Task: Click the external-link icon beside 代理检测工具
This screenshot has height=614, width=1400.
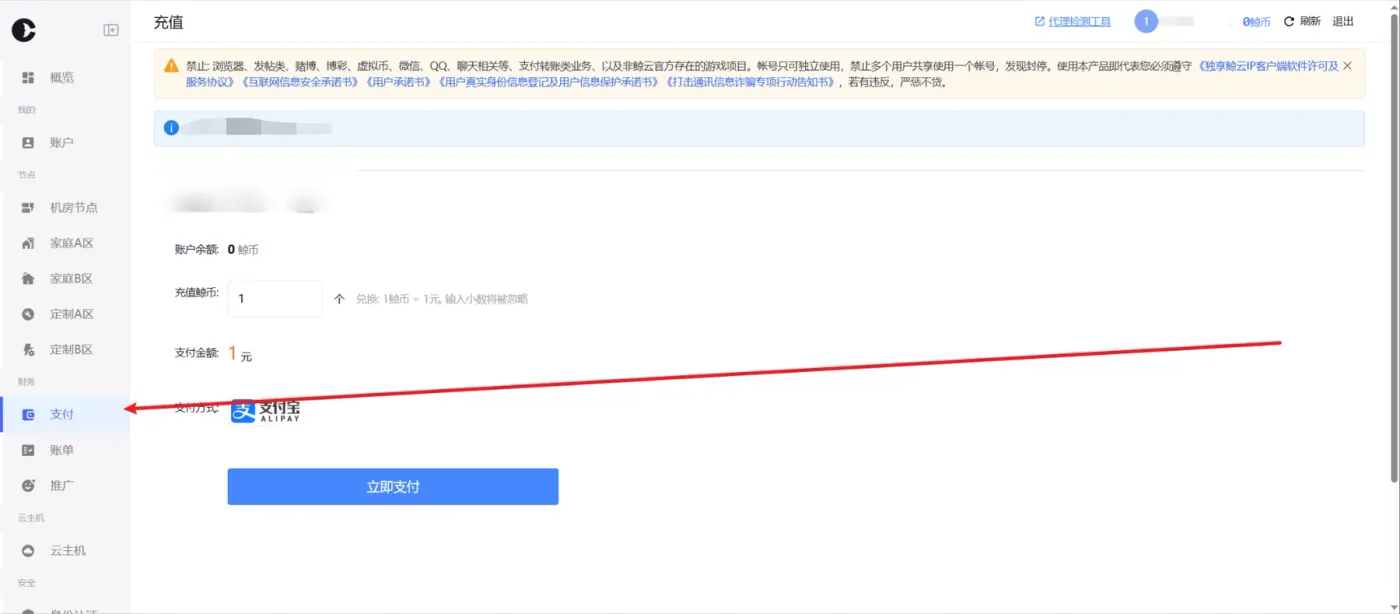Action: [1040, 22]
